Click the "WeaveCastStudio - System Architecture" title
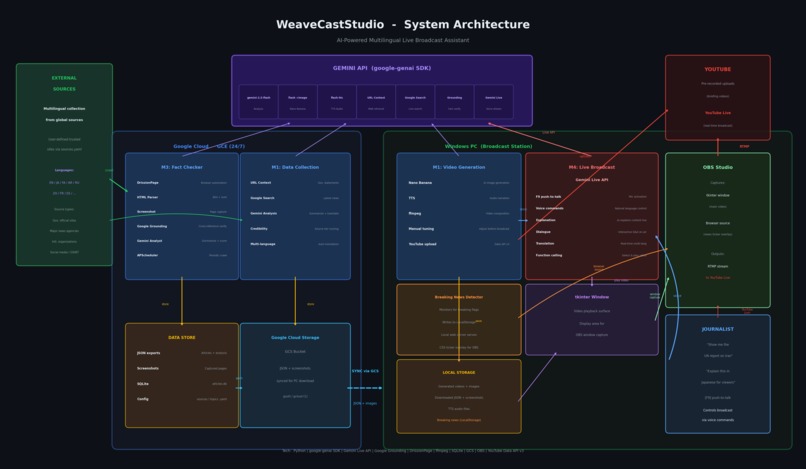This screenshot has width=806, height=469. coord(402,25)
